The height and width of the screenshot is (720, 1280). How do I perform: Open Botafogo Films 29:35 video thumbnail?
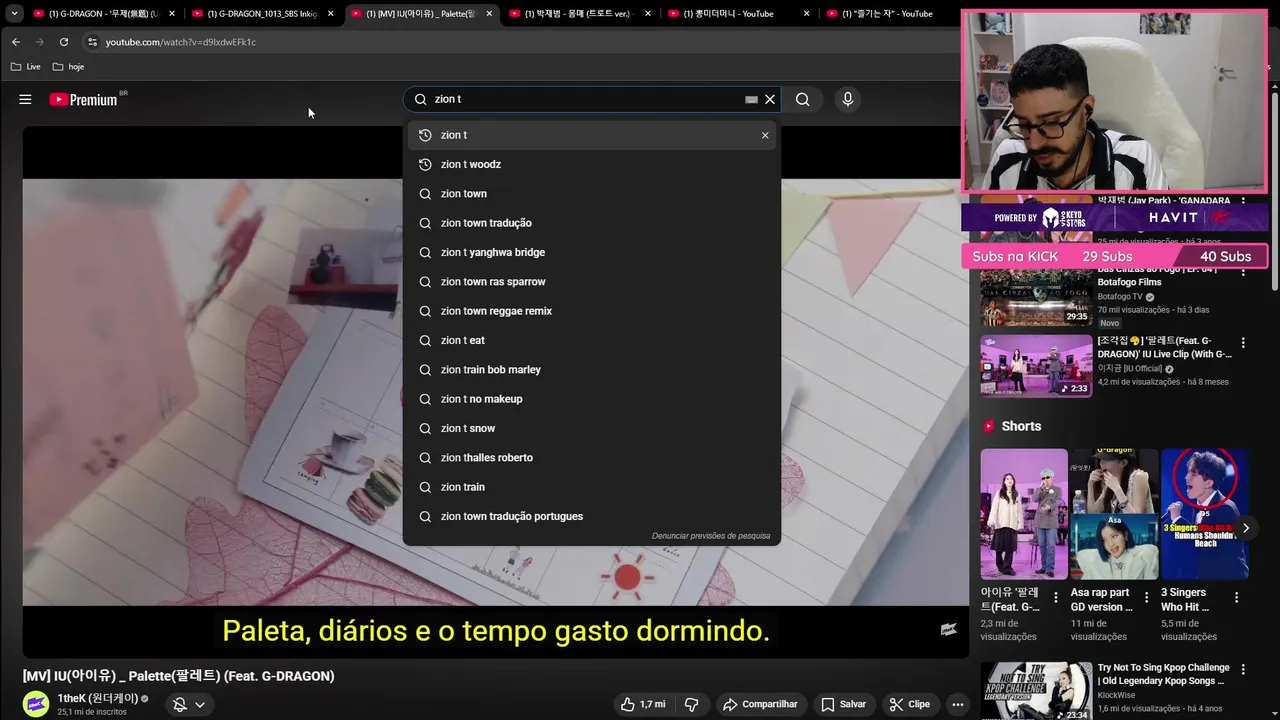[x=1036, y=296]
